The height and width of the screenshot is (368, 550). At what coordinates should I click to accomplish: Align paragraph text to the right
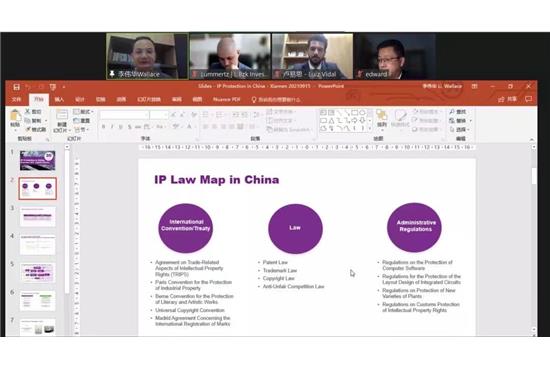[x=223, y=127]
